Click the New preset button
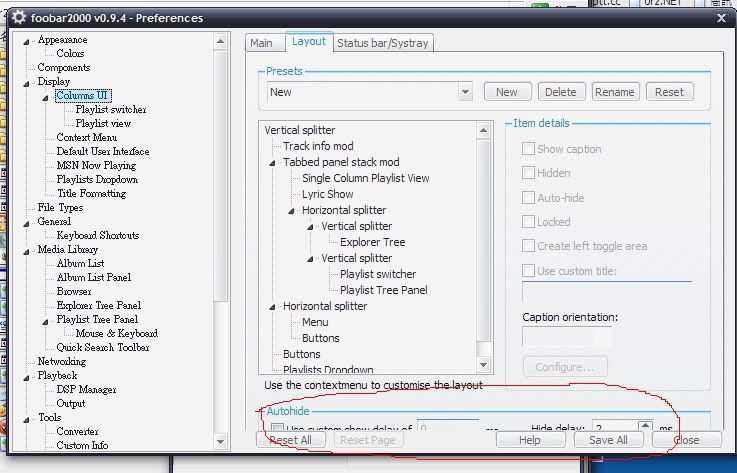Image resolution: width=737 pixels, height=473 pixels. [507, 92]
